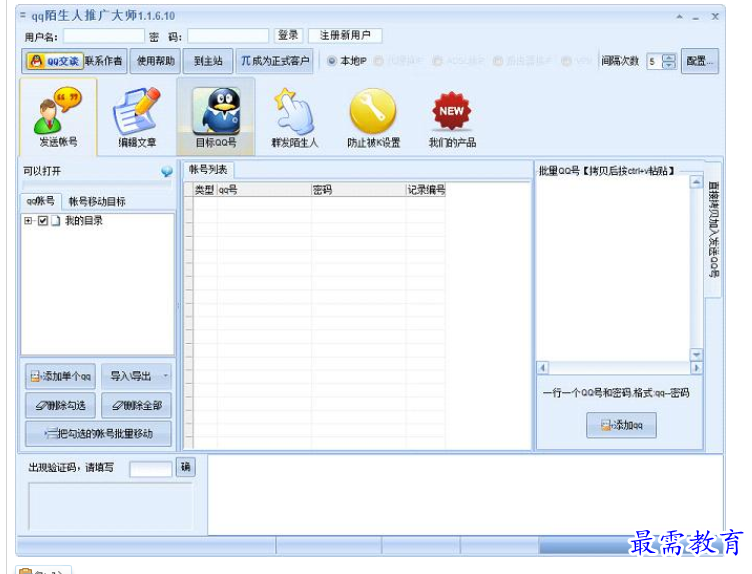Click the 到主站 button
Image resolution: width=752 pixels, height=574 pixels.
[208, 61]
